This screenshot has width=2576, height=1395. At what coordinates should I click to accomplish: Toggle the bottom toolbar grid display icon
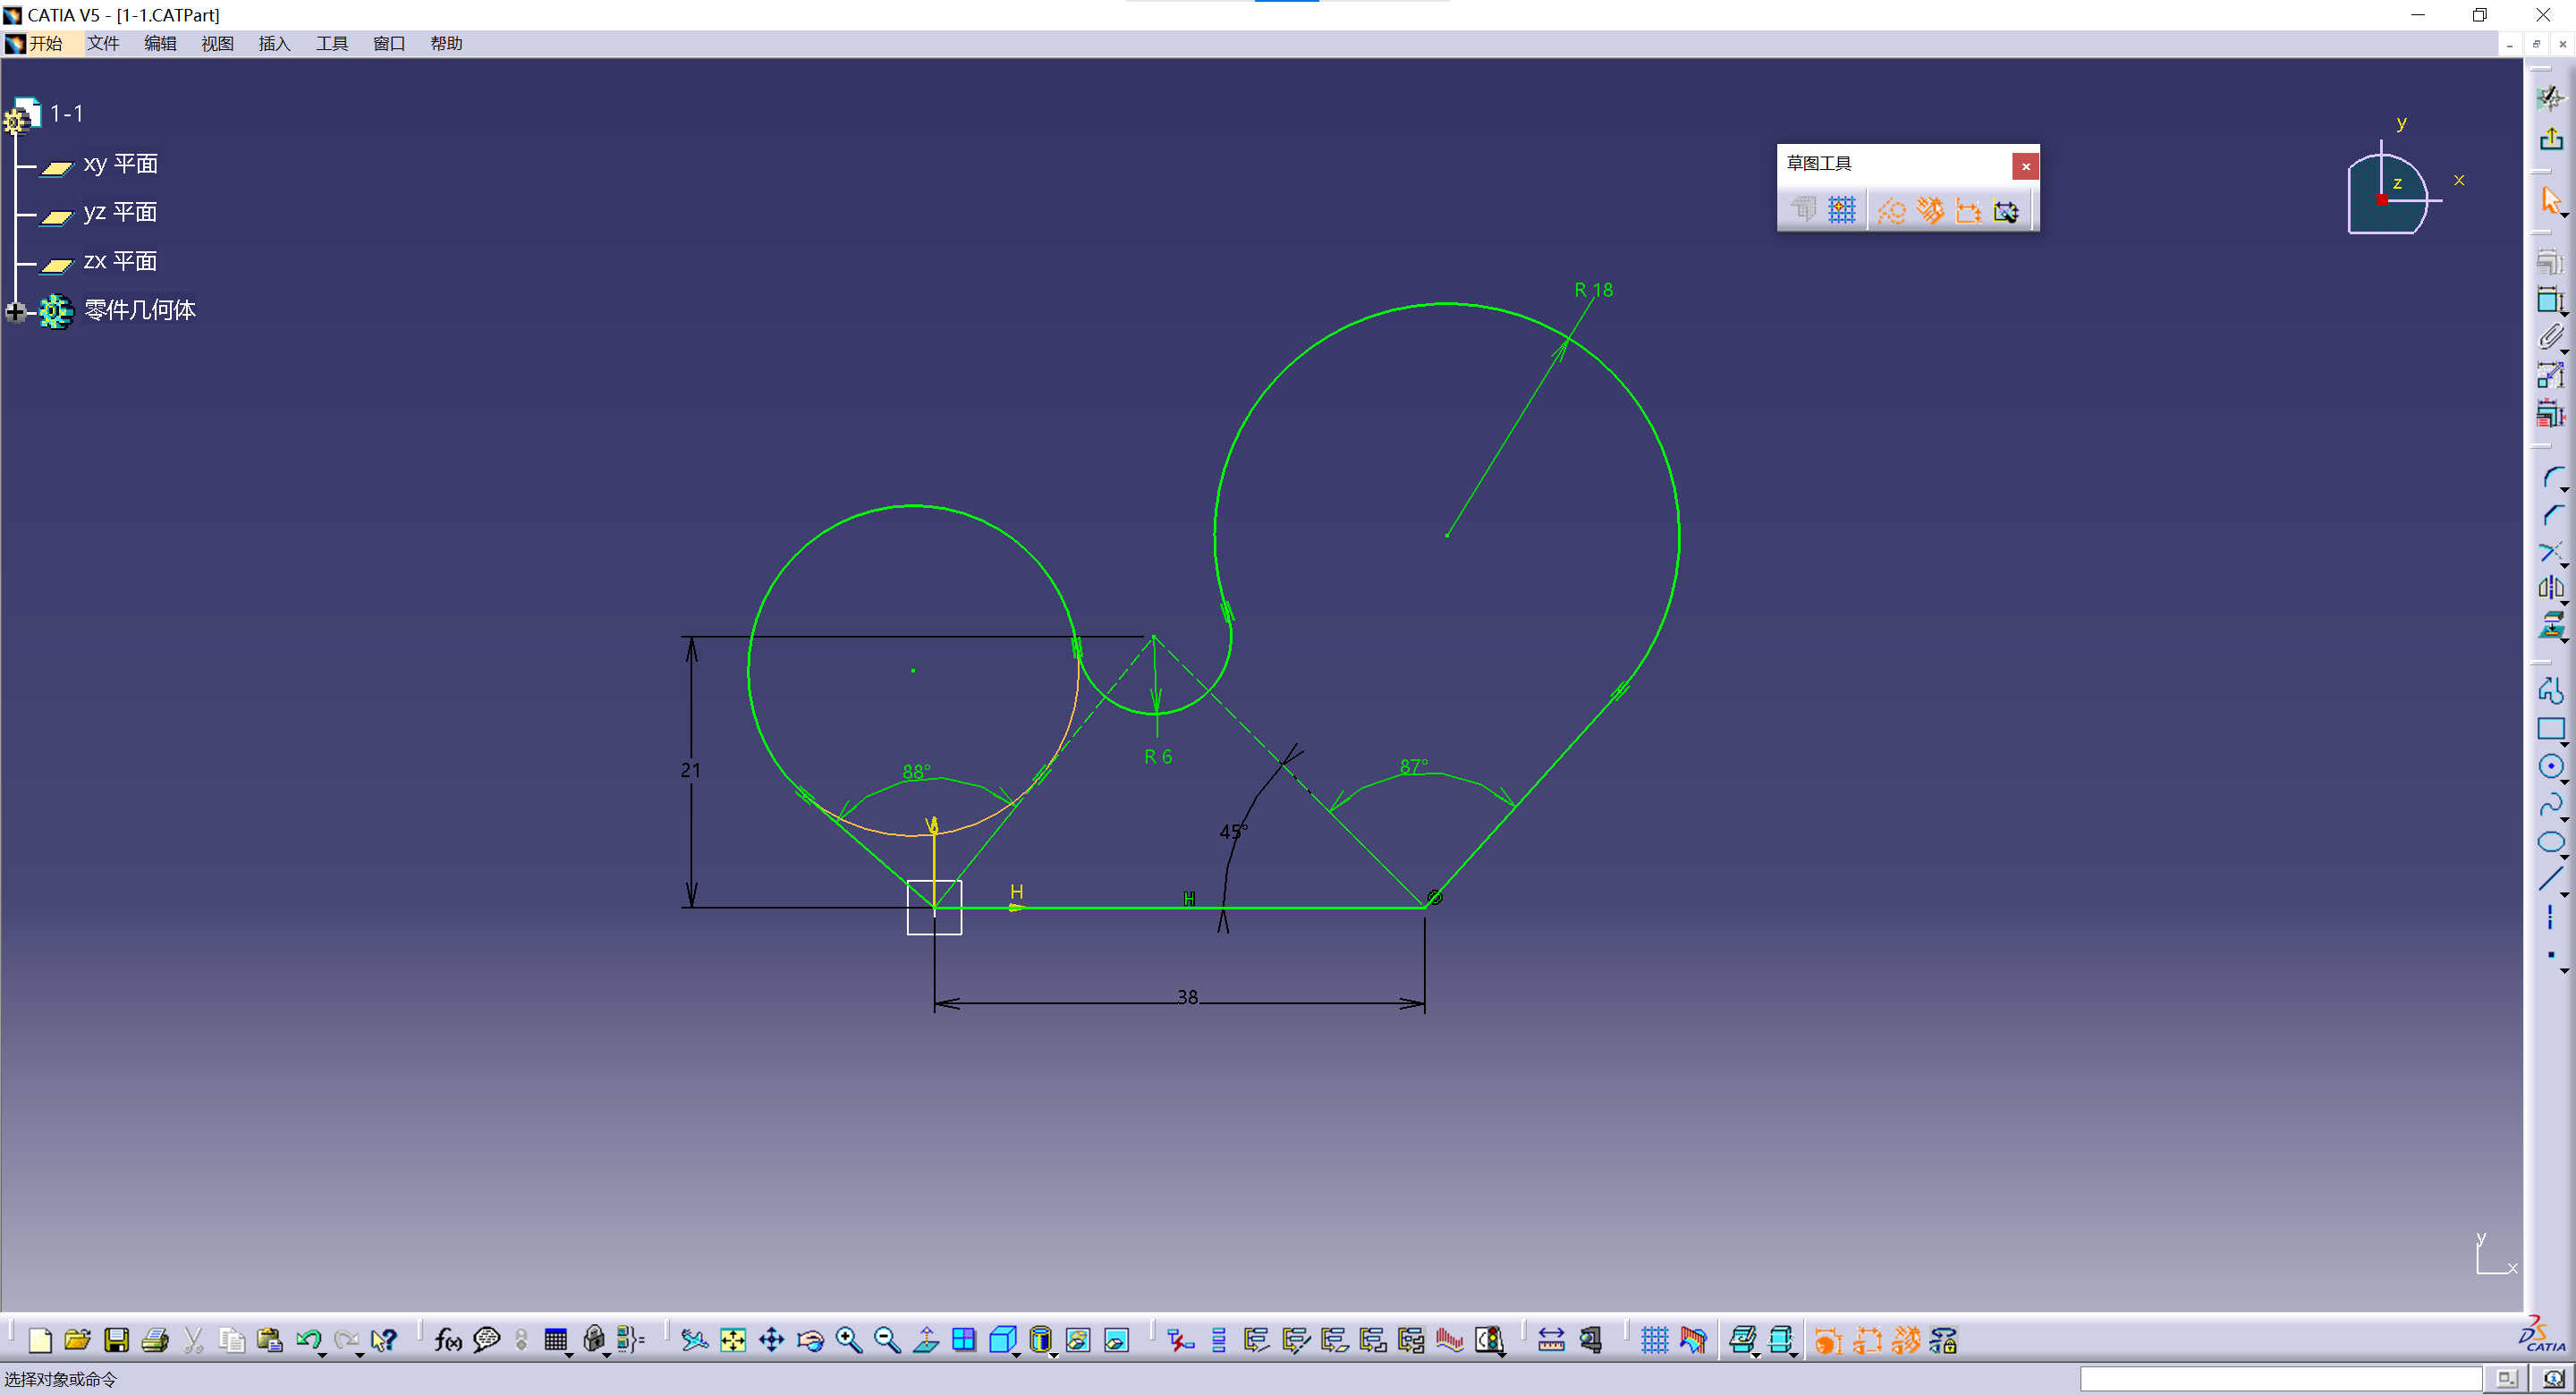coord(1654,1340)
